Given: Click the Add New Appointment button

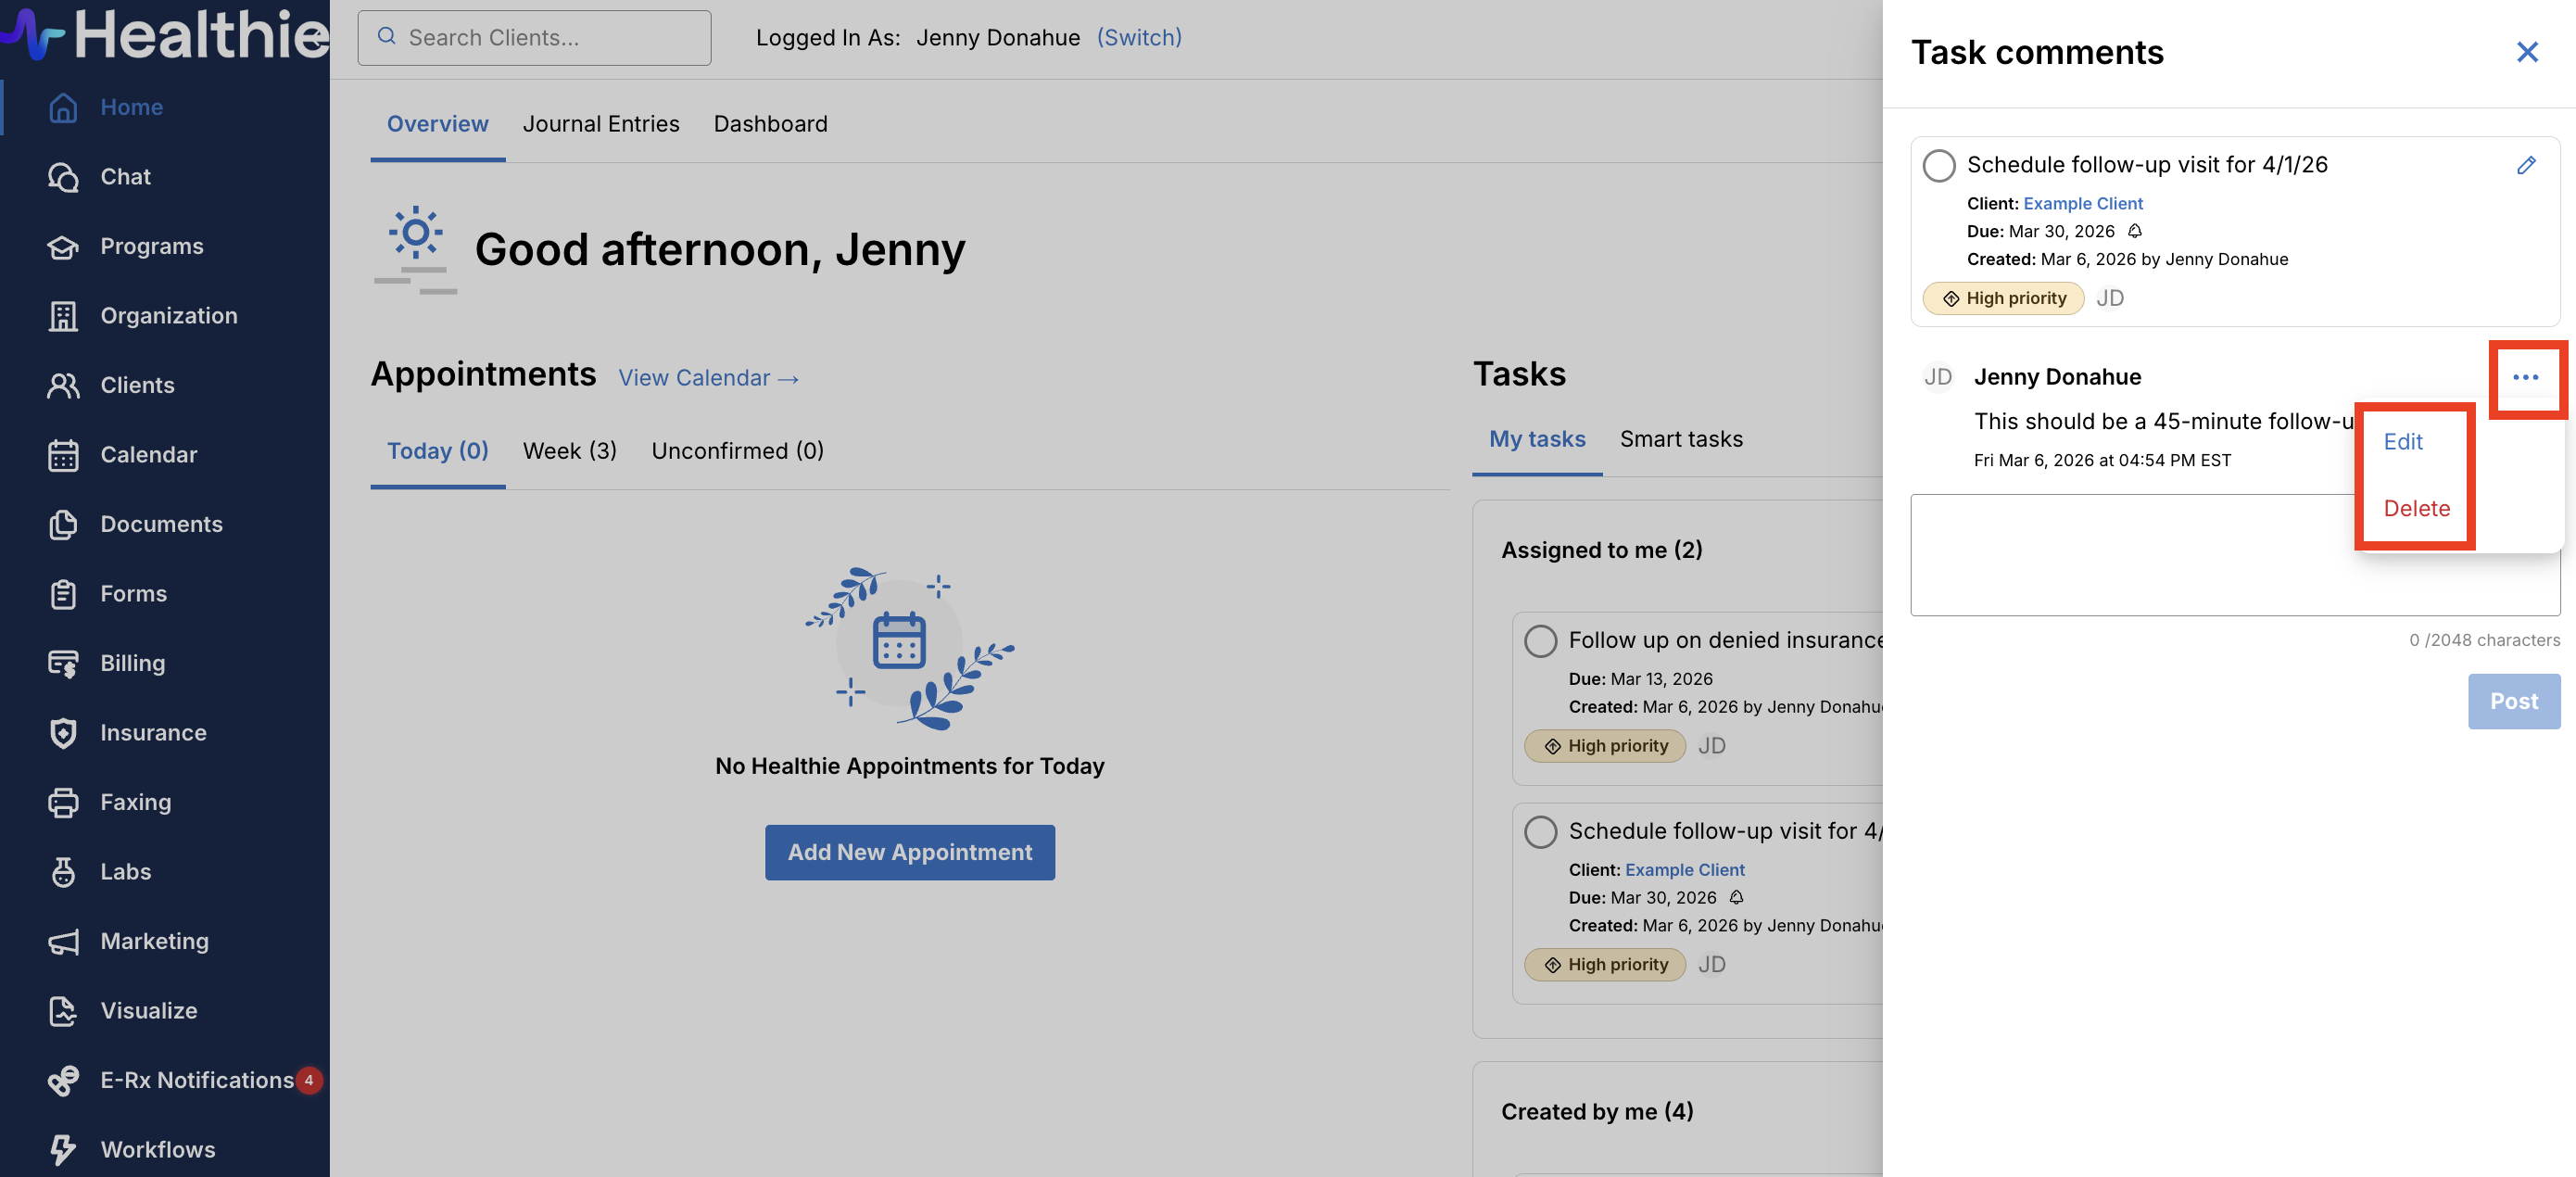Looking at the screenshot, I should pos(909,852).
